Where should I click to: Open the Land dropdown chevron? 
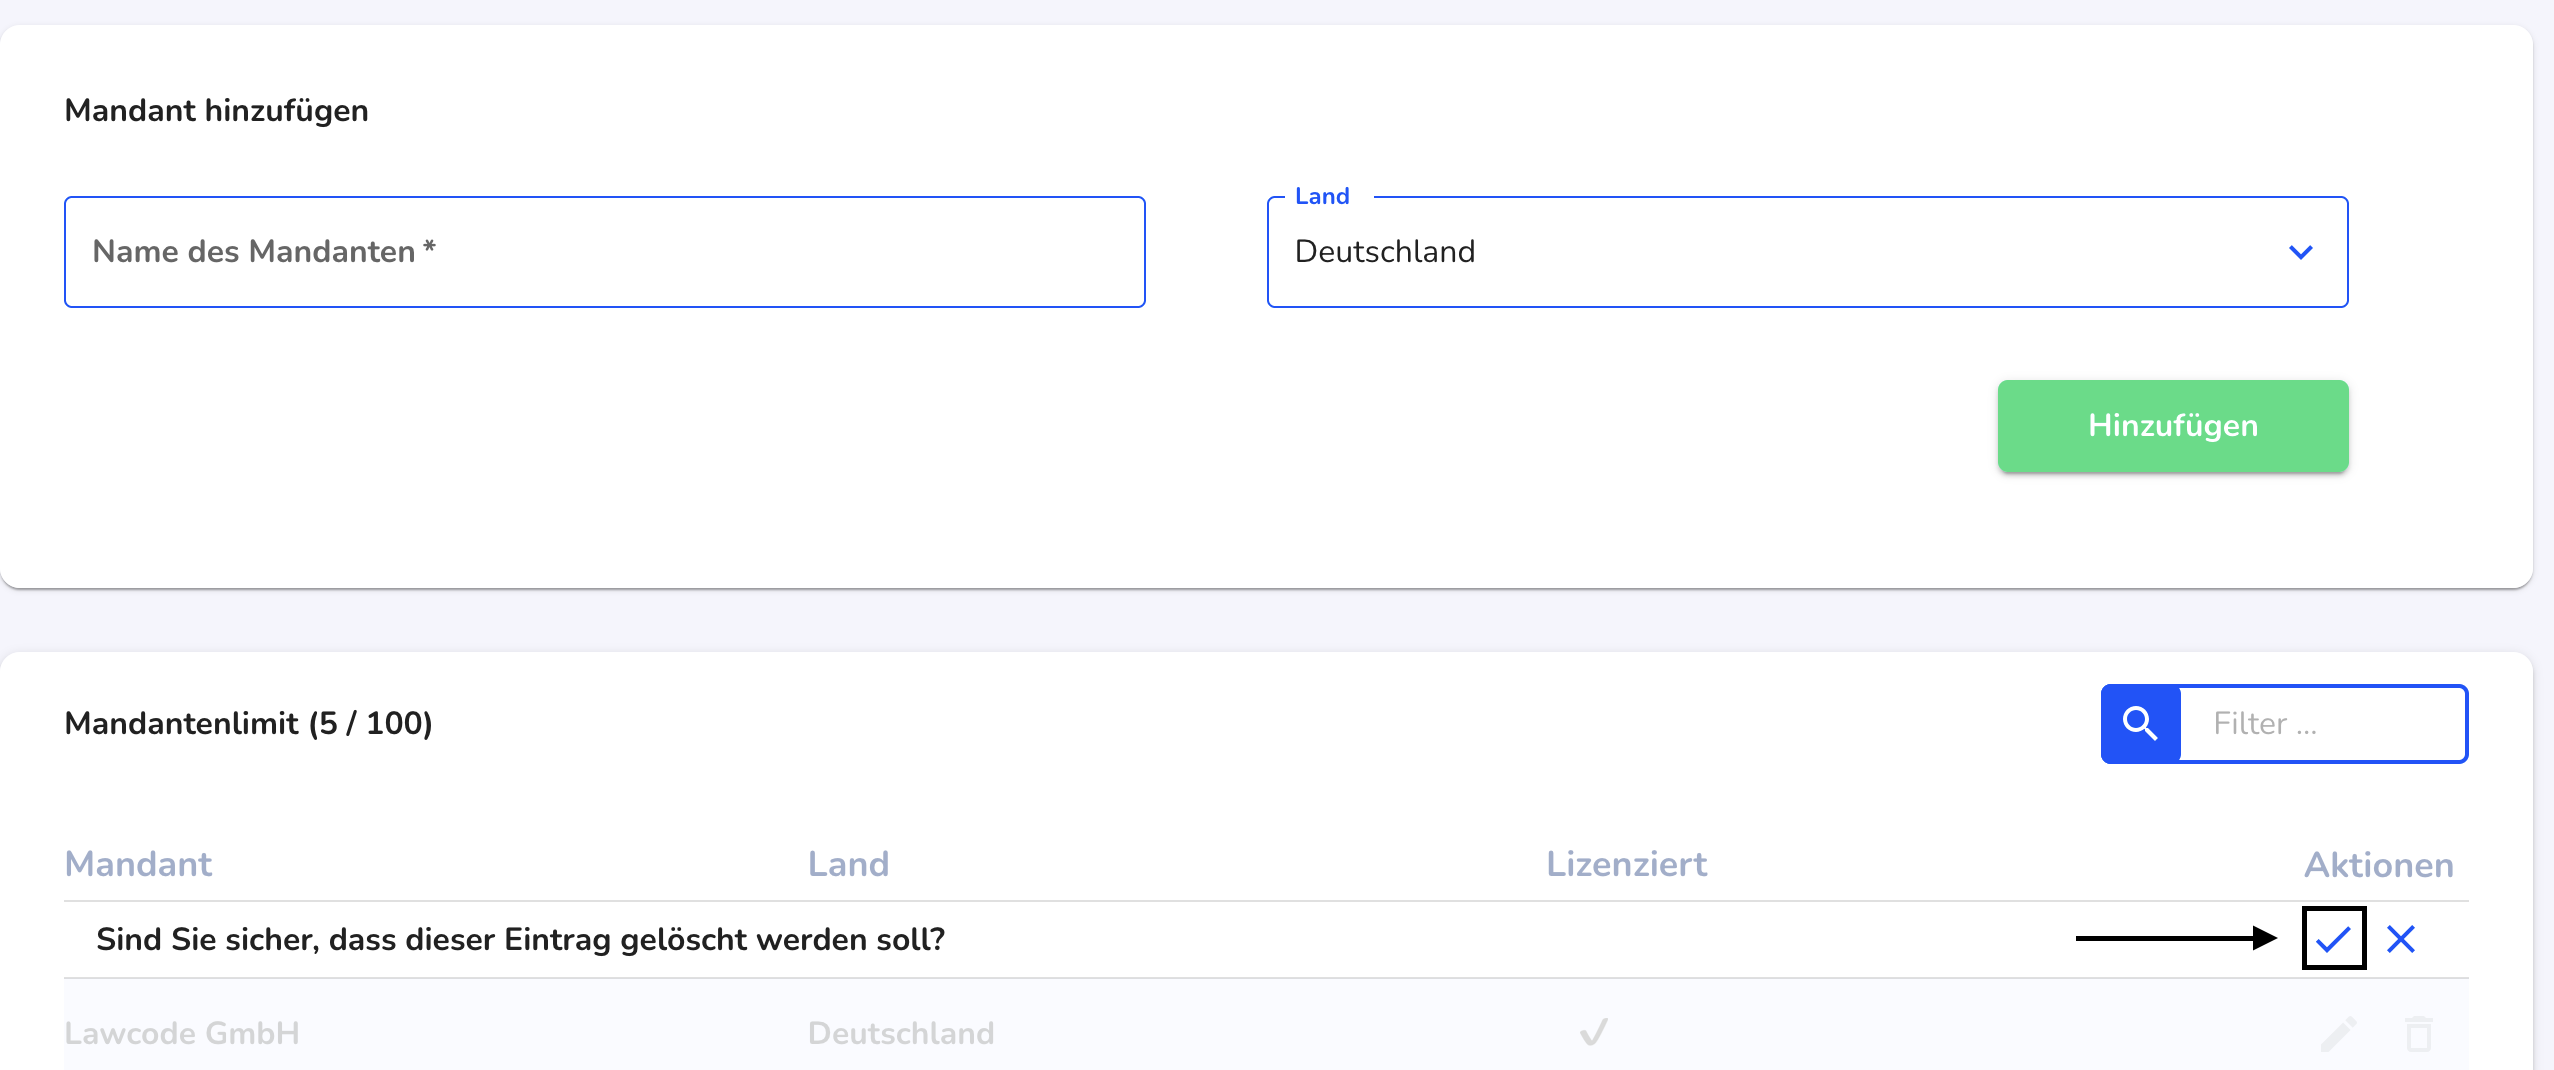click(2301, 252)
